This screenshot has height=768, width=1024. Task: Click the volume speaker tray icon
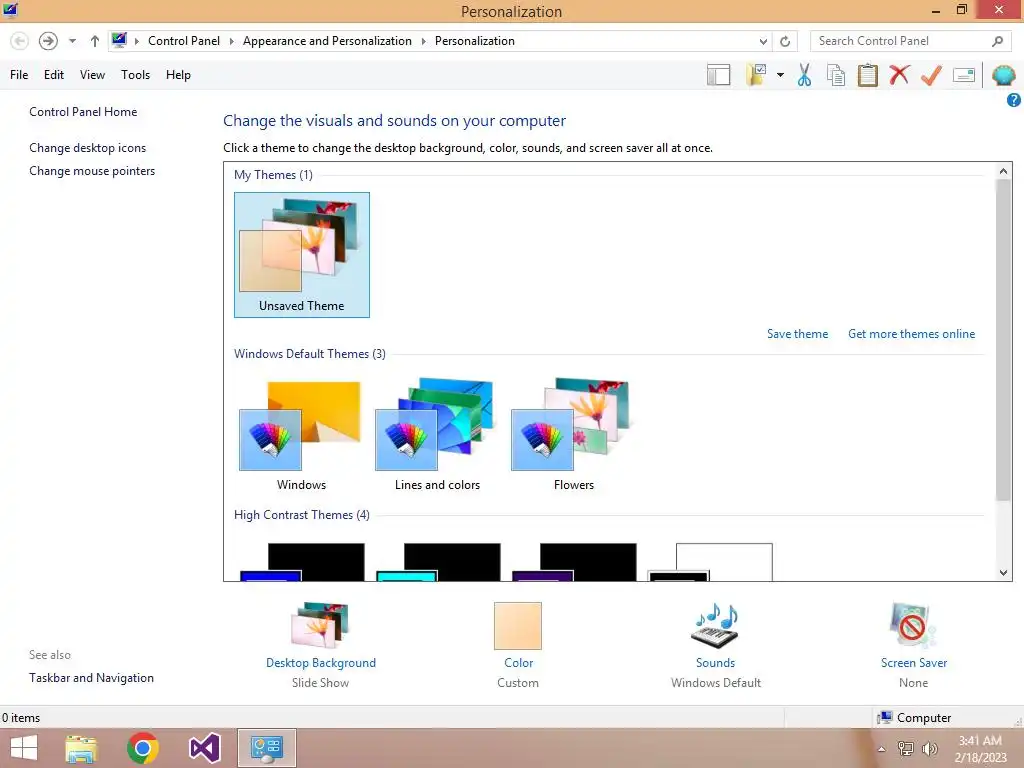[930, 749]
